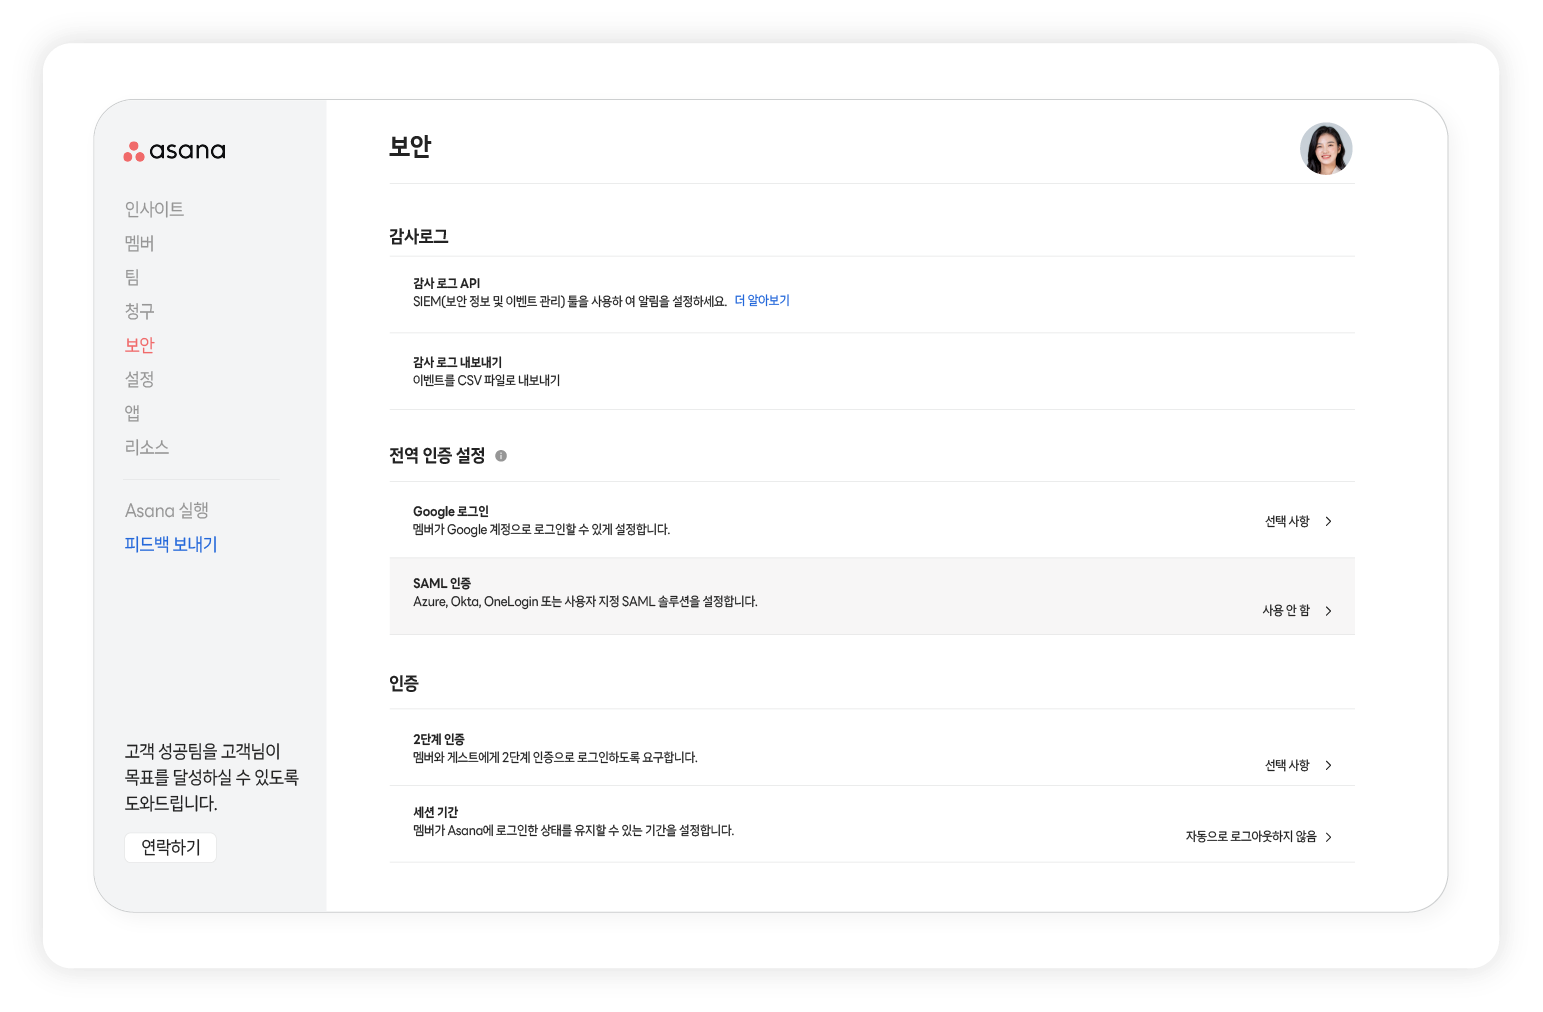Open 앱 sidebar section
The height and width of the screenshot is (1012, 1543).
click(x=132, y=413)
